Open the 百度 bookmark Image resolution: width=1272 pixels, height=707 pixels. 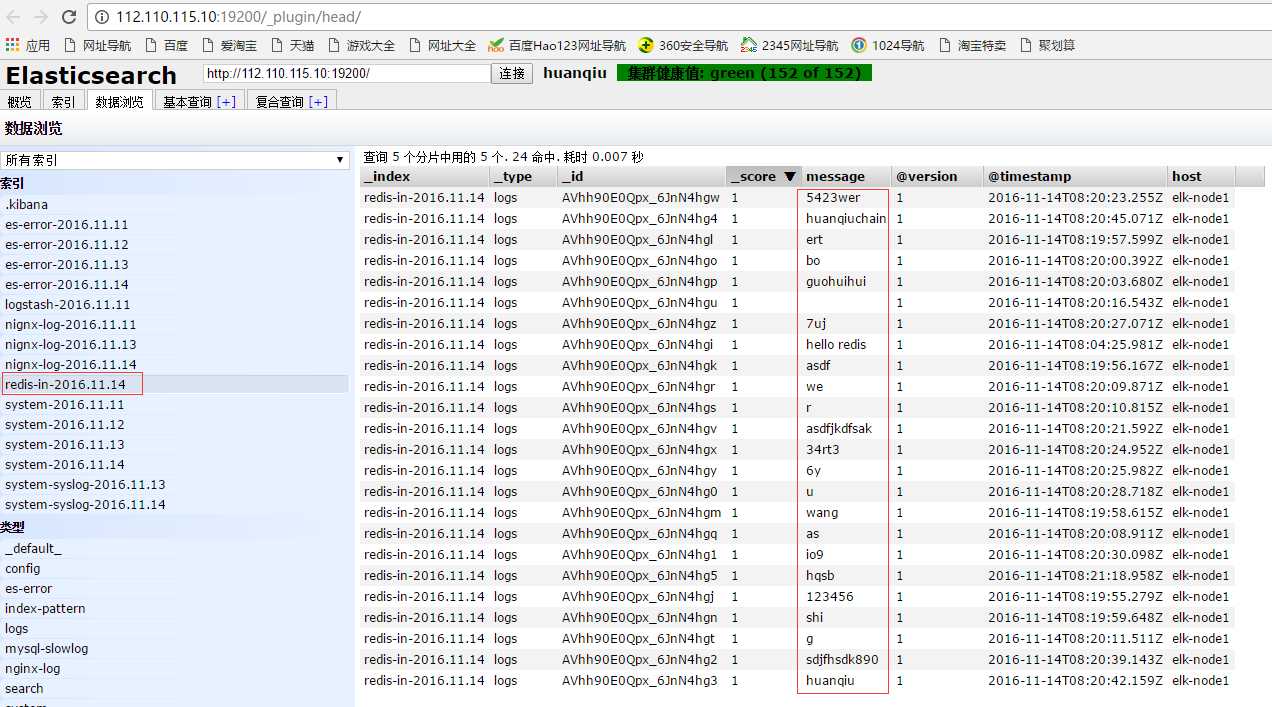(166, 45)
